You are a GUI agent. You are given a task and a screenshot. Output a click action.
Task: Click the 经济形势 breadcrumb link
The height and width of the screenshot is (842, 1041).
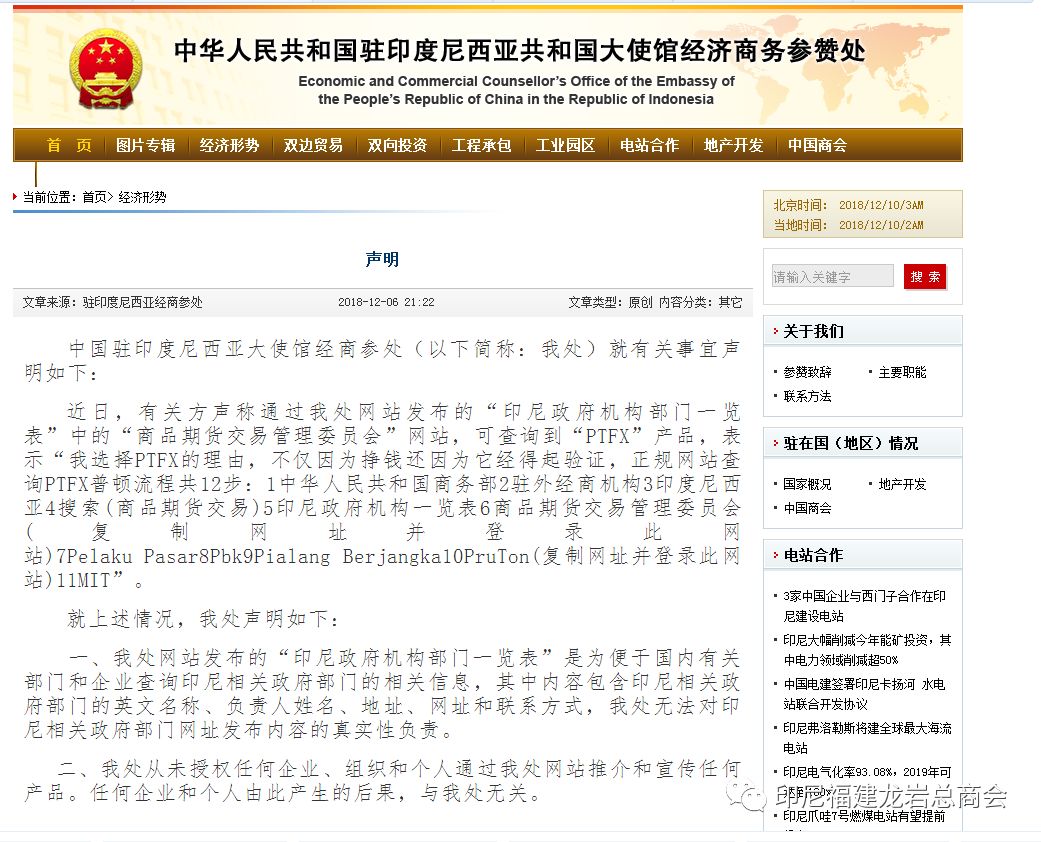[142, 197]
